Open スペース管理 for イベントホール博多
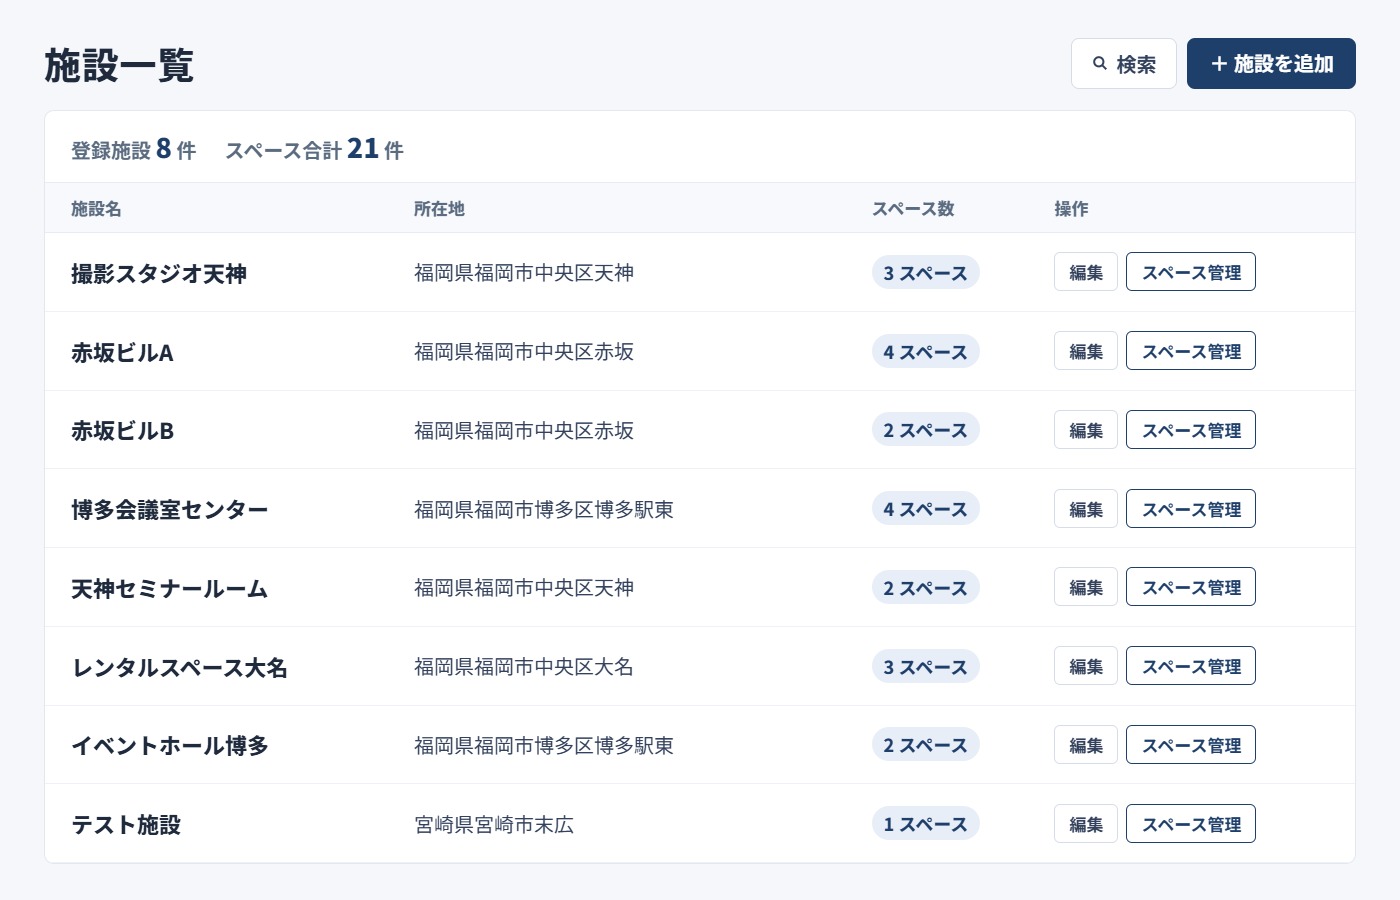1400x900 pixels. tap(1191, 745)
